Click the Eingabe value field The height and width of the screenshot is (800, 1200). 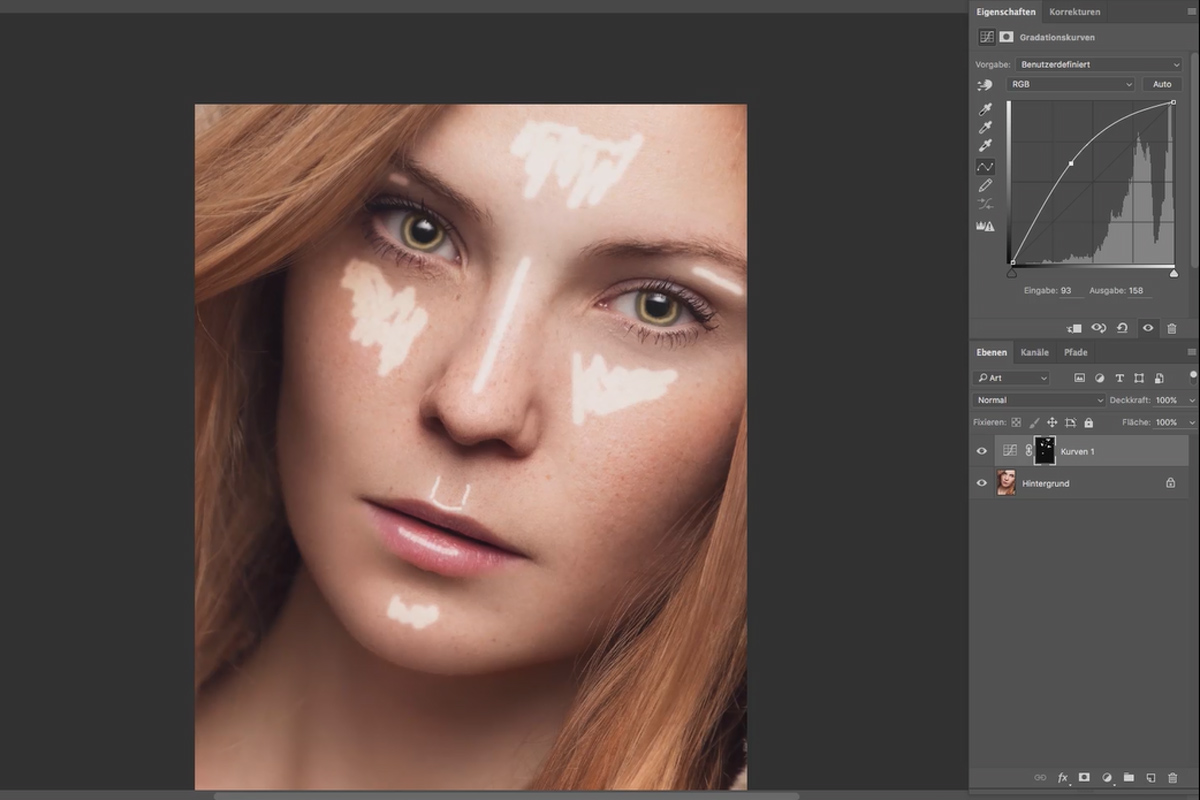click(1072, 291)
